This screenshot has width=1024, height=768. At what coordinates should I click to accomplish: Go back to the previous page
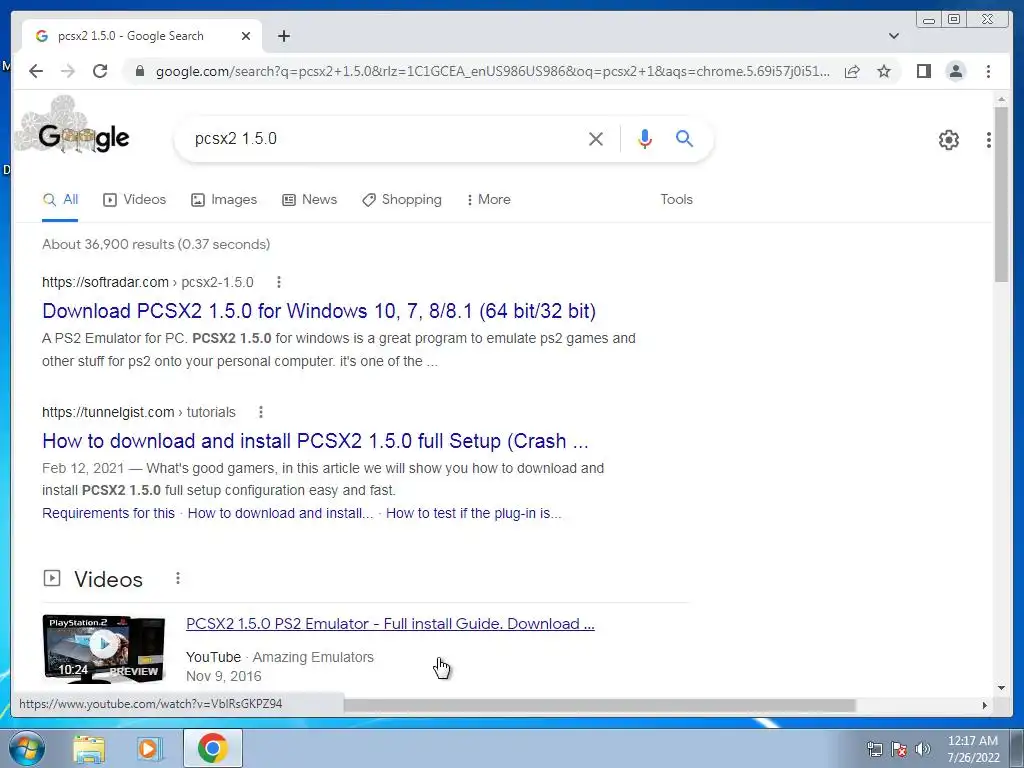pos(36,71)
